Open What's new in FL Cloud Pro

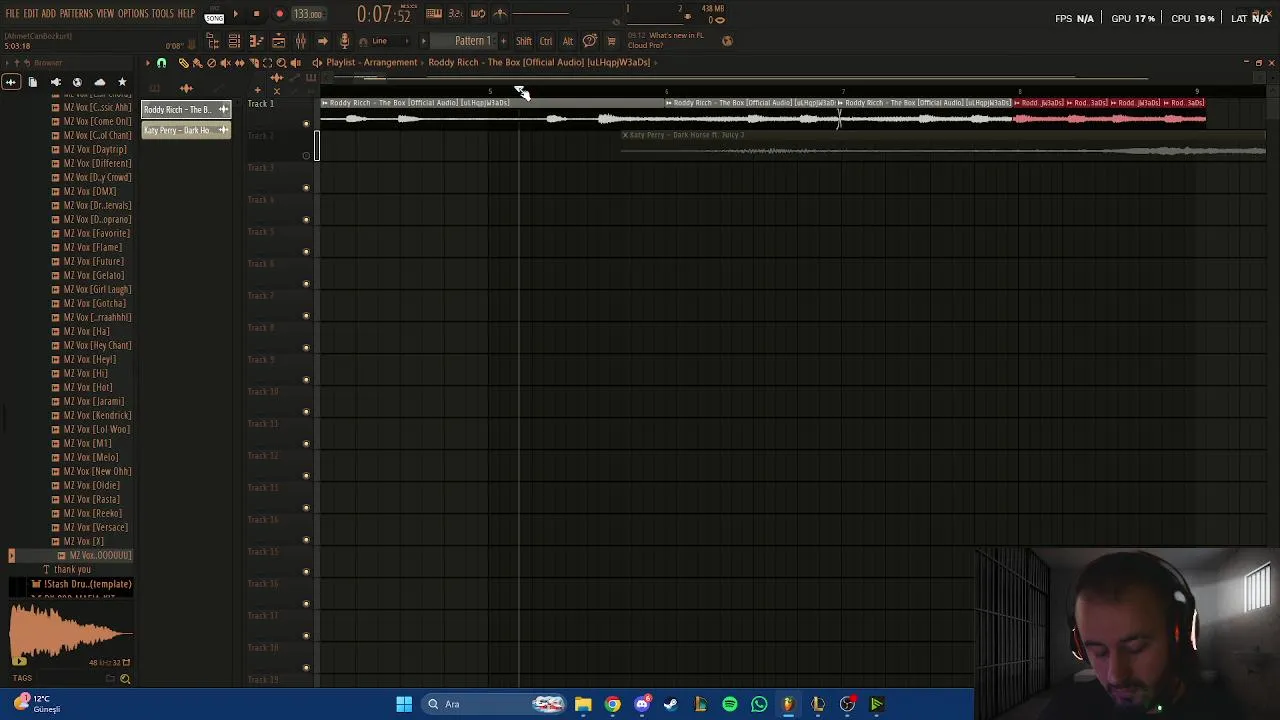[x=670, y=40]
